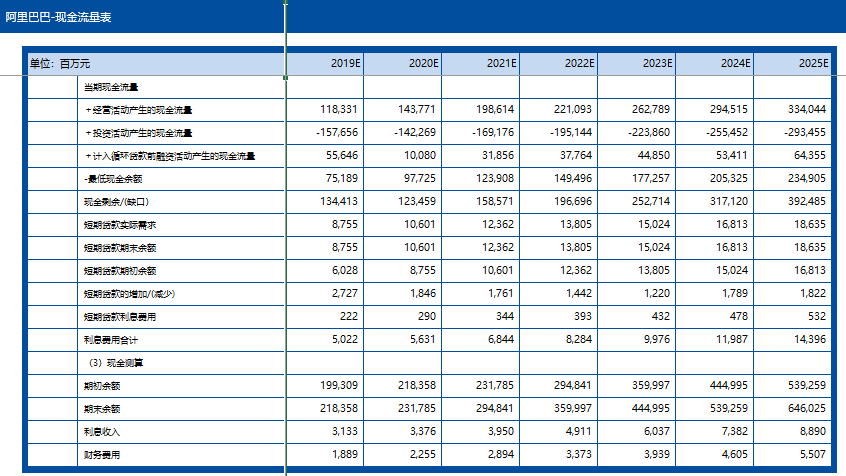The height and width of the screenshot is (476, 846).
Task: Select the 2019E column header
Action: (x=324, y=64)
